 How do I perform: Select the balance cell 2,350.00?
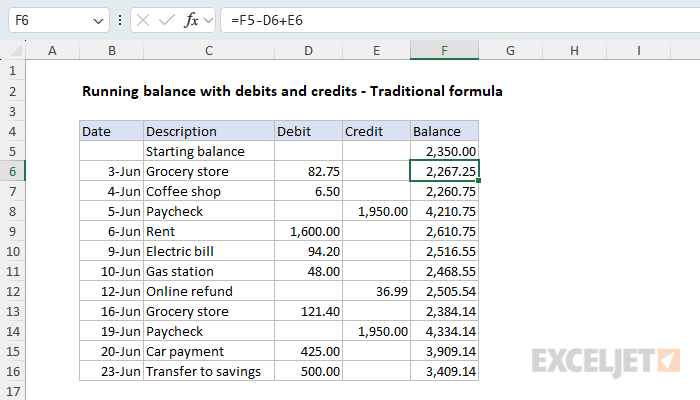point(444,151)
